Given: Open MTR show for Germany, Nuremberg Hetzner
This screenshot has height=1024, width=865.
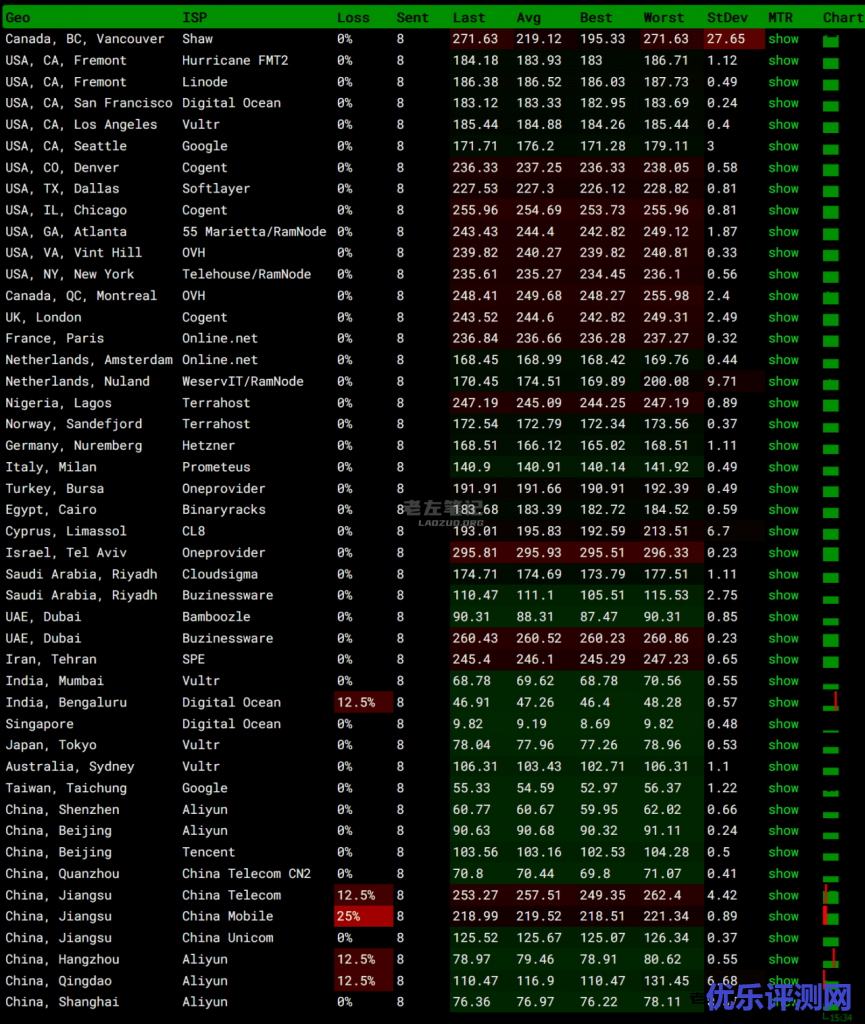Looking at the screenshot, I should 783,446.
